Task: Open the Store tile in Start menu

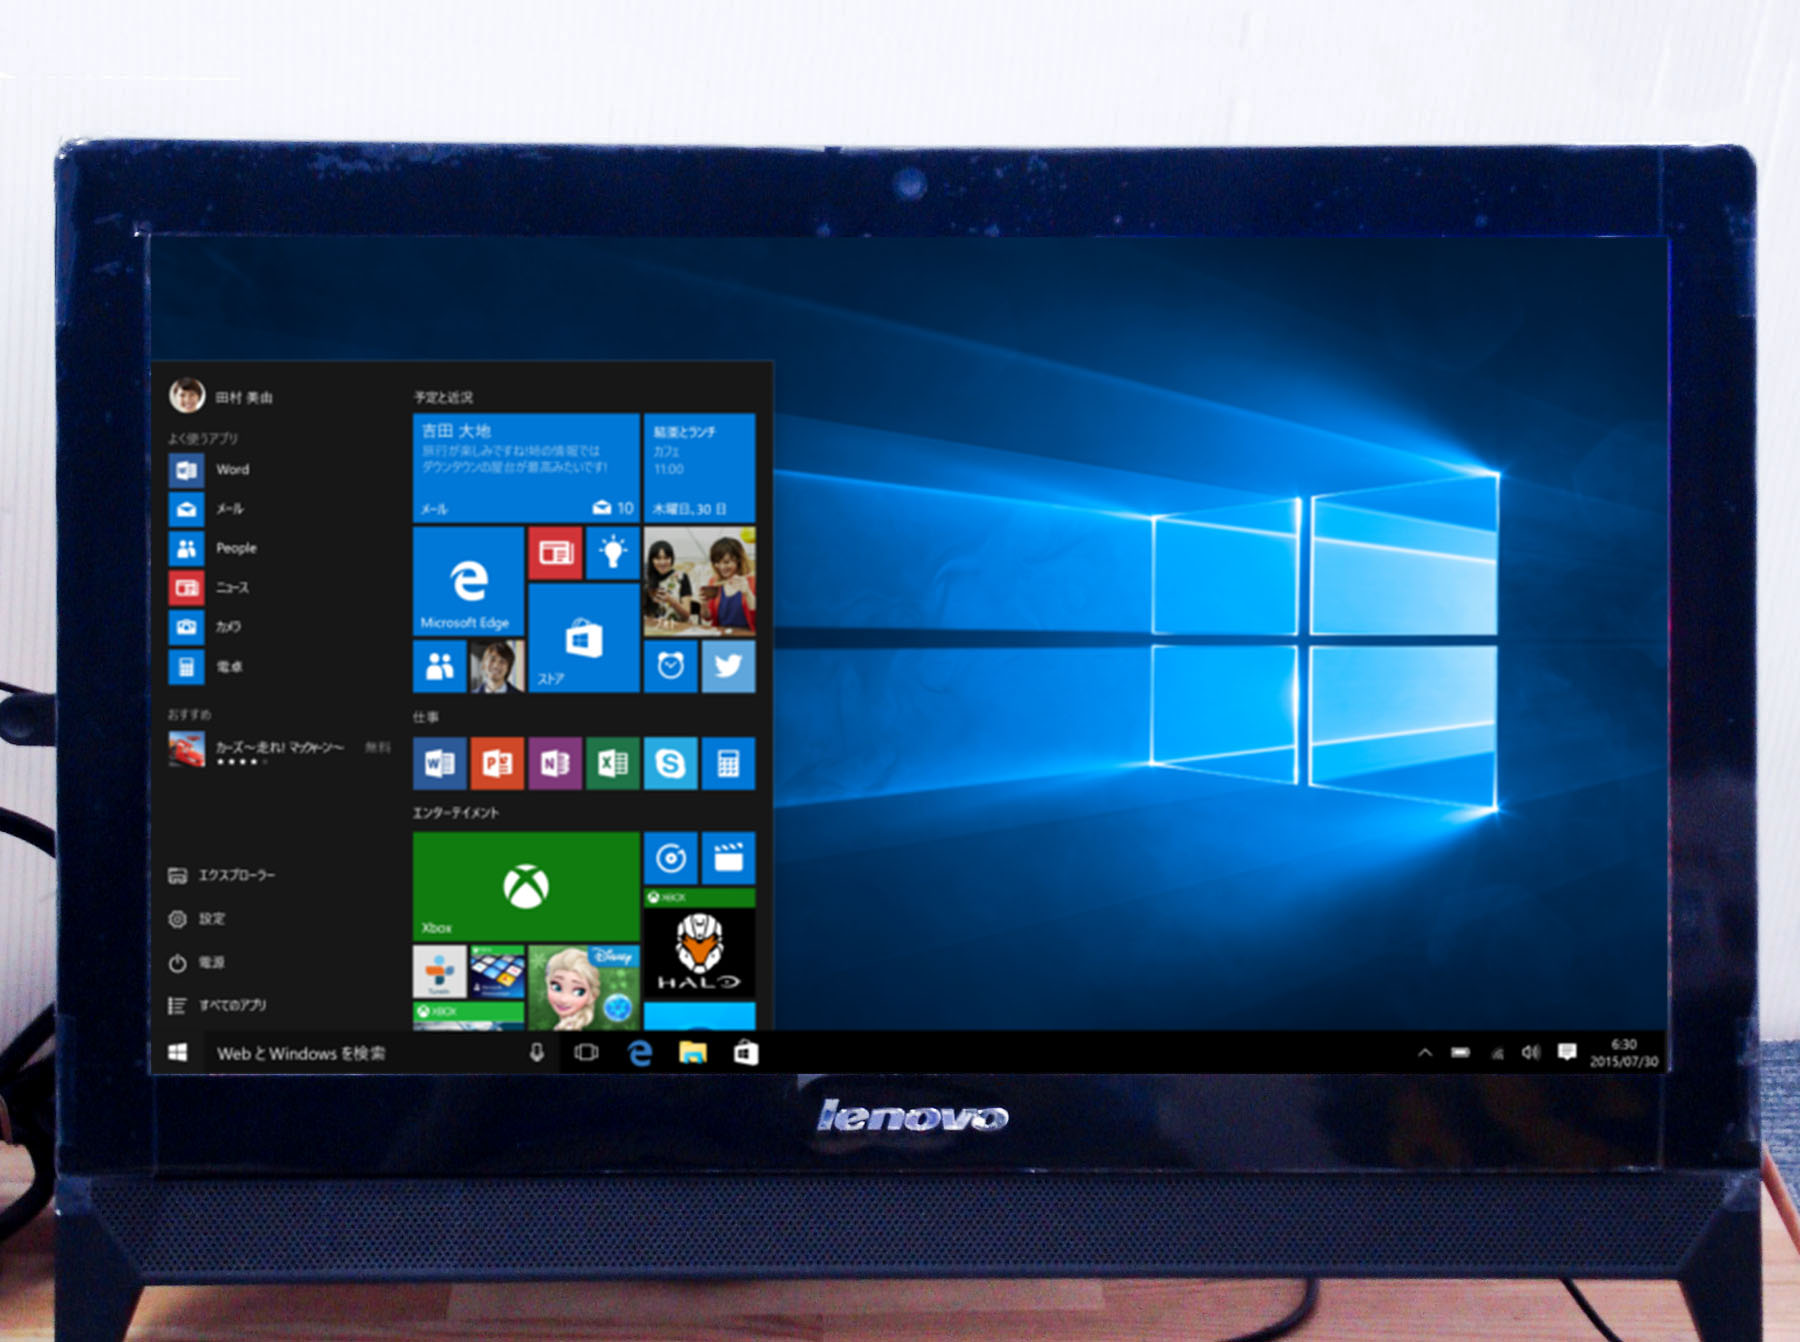Action: [584, 638]
